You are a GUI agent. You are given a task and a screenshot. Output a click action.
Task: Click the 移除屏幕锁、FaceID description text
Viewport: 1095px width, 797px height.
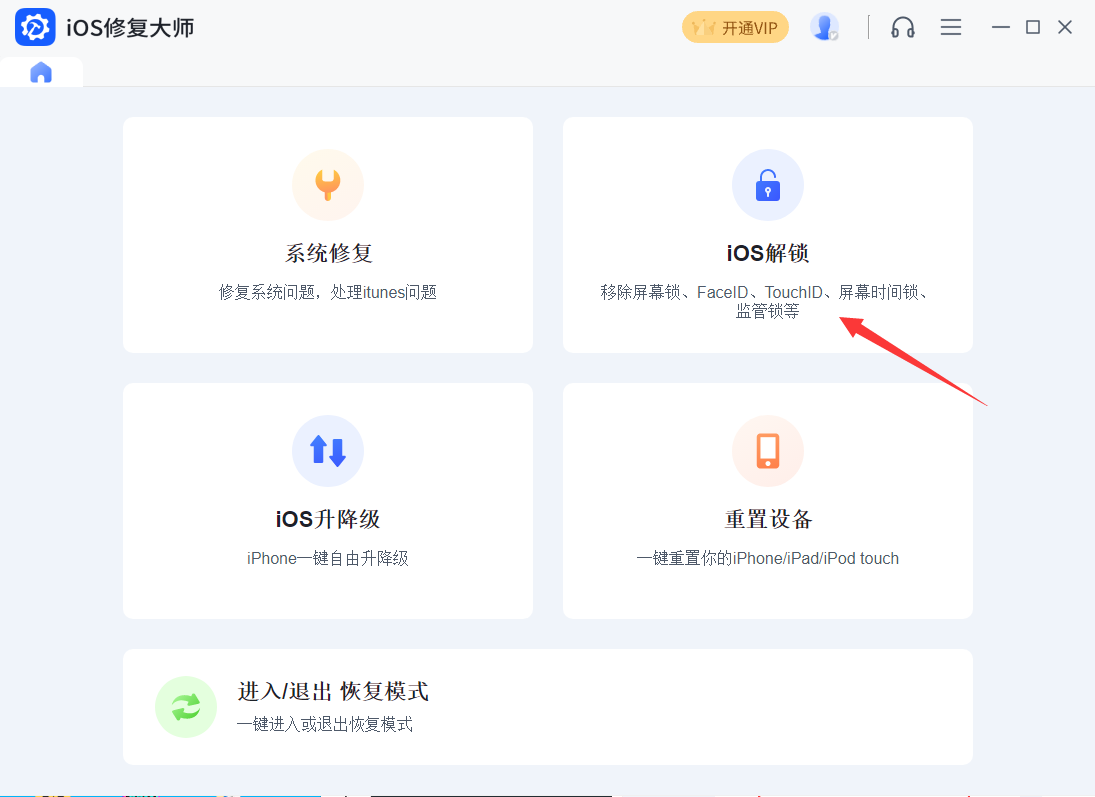767,301
